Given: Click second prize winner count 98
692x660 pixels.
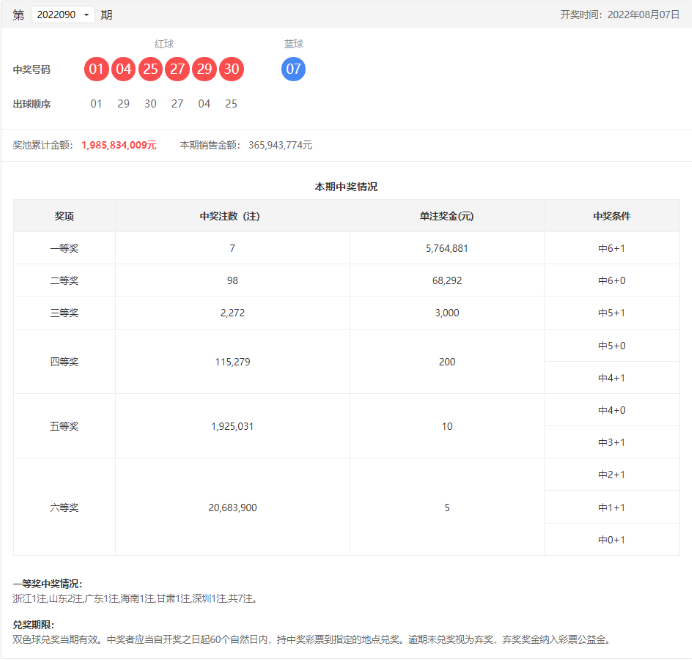Looking at the screenshot, I should click(x=233, y=281).
